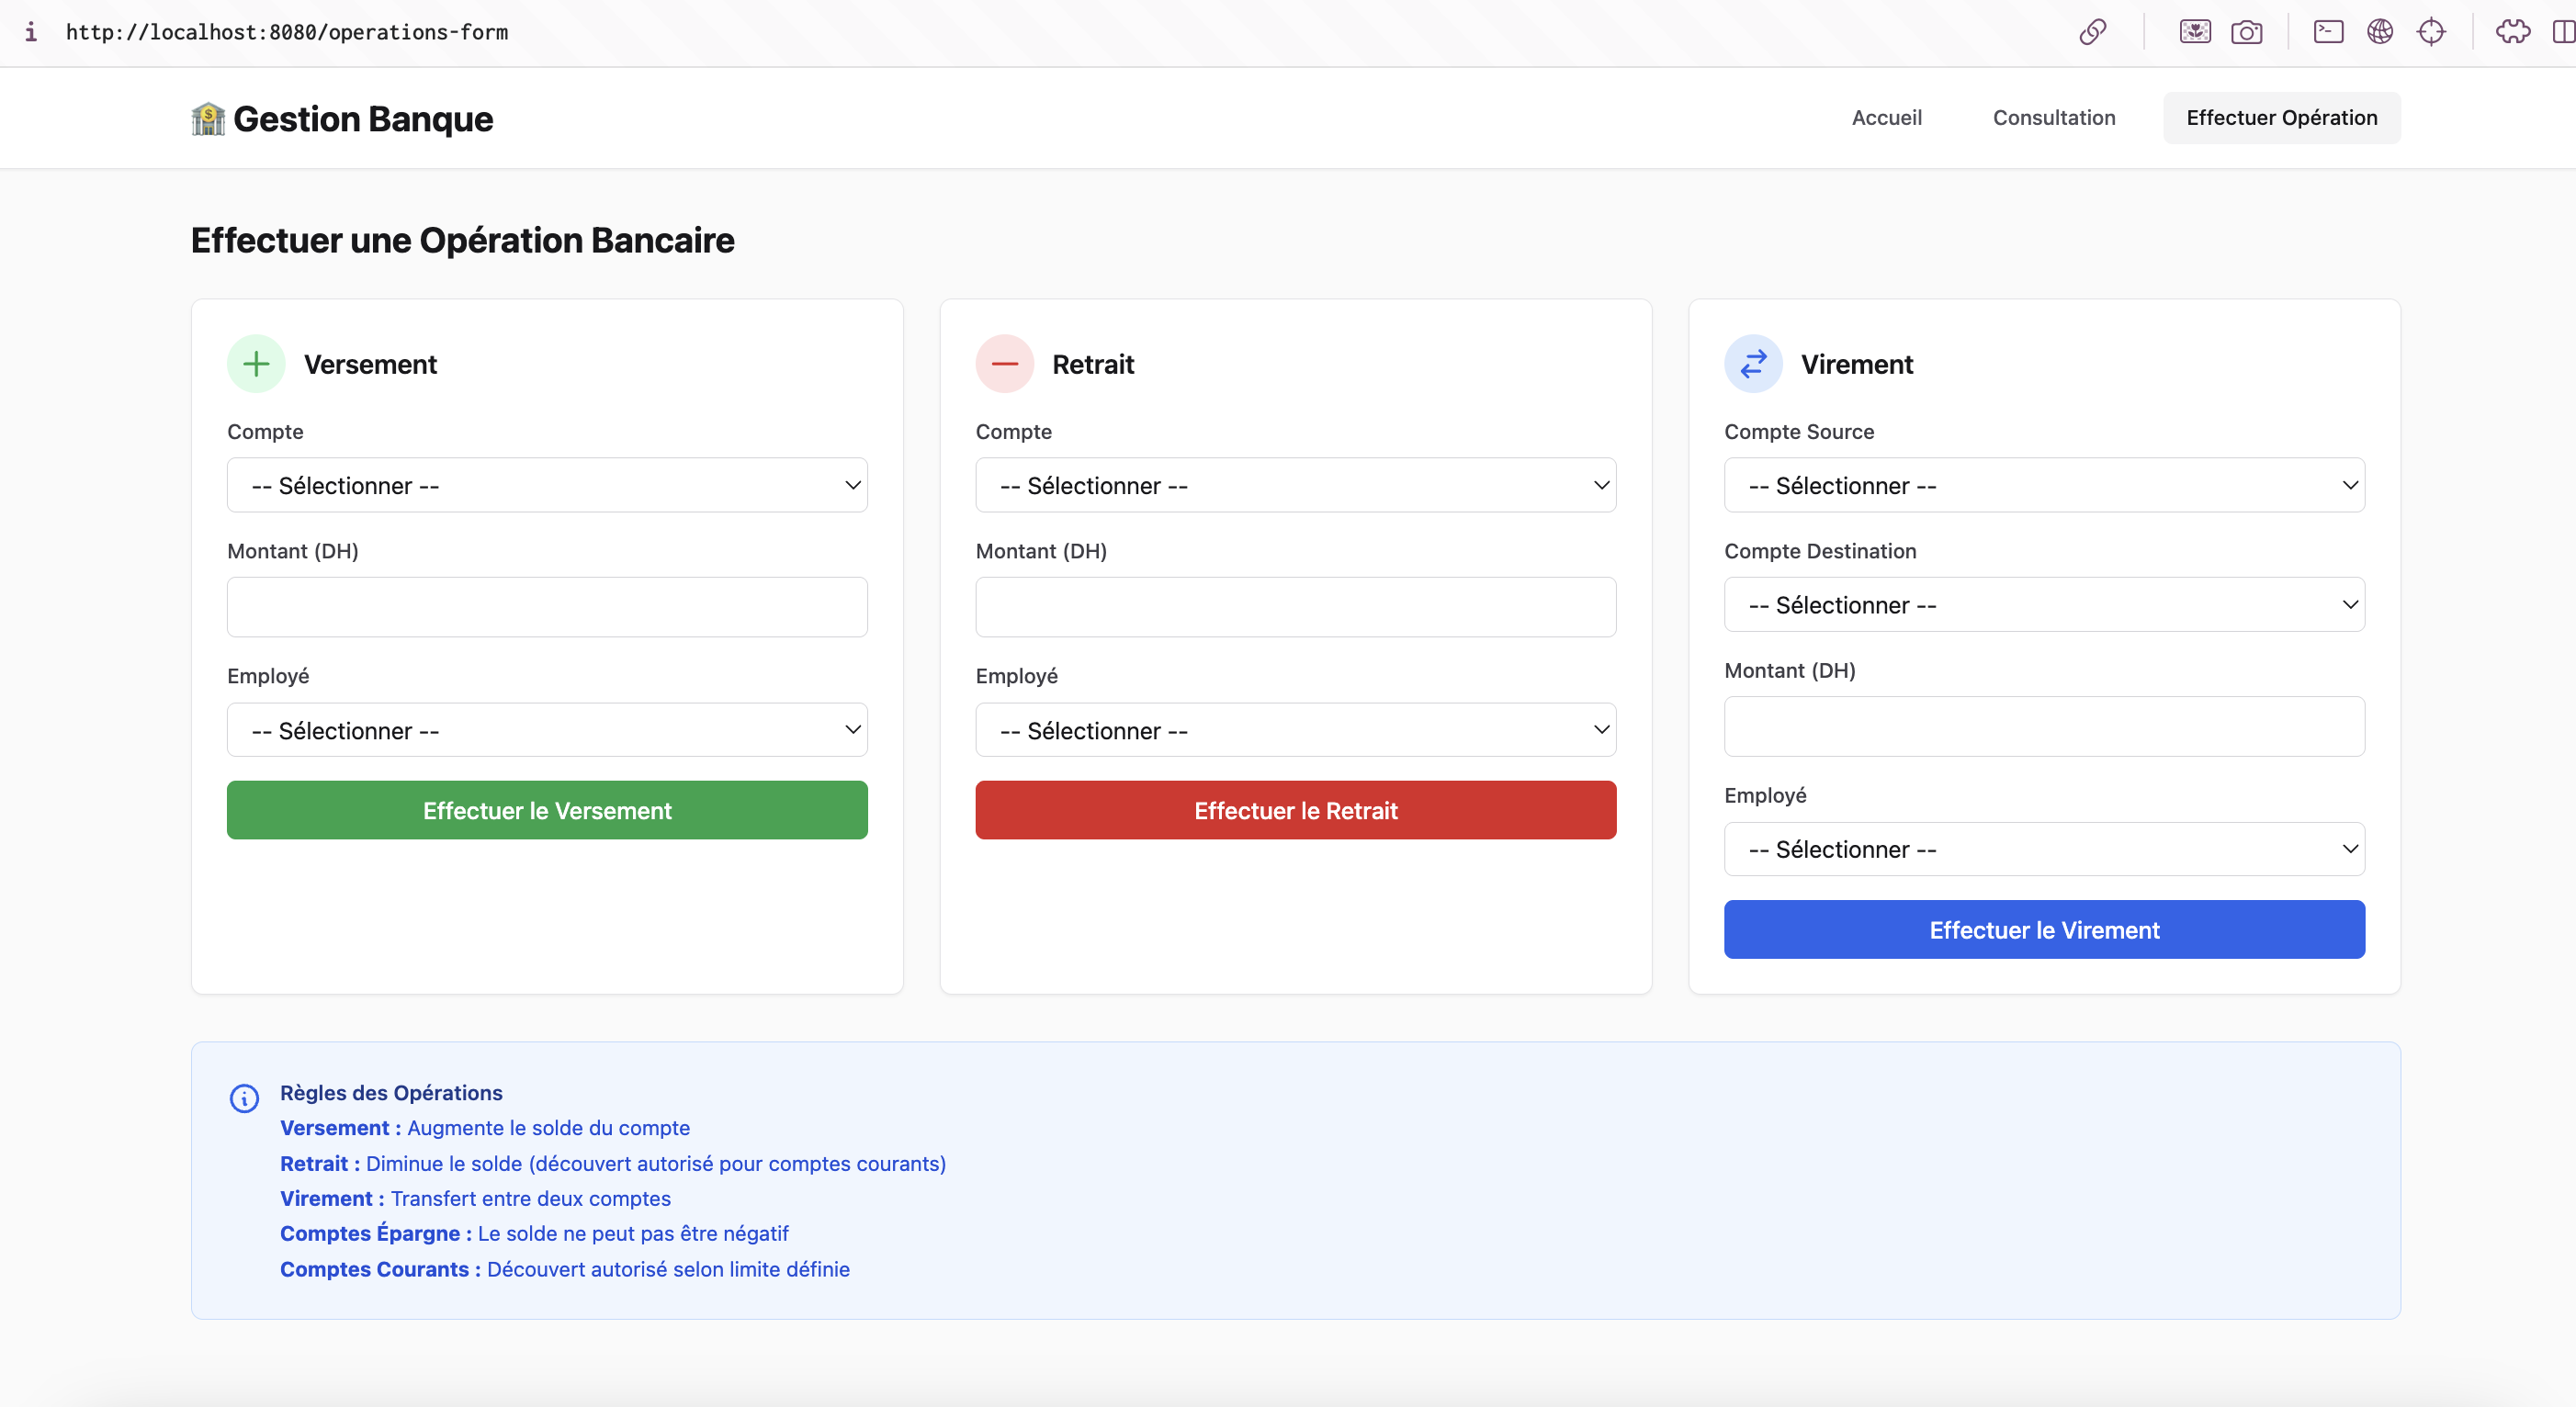Click the blue Effectuer le Virement button
This screenshot has height=1407, width=2576.
[x=2043, y=930]
